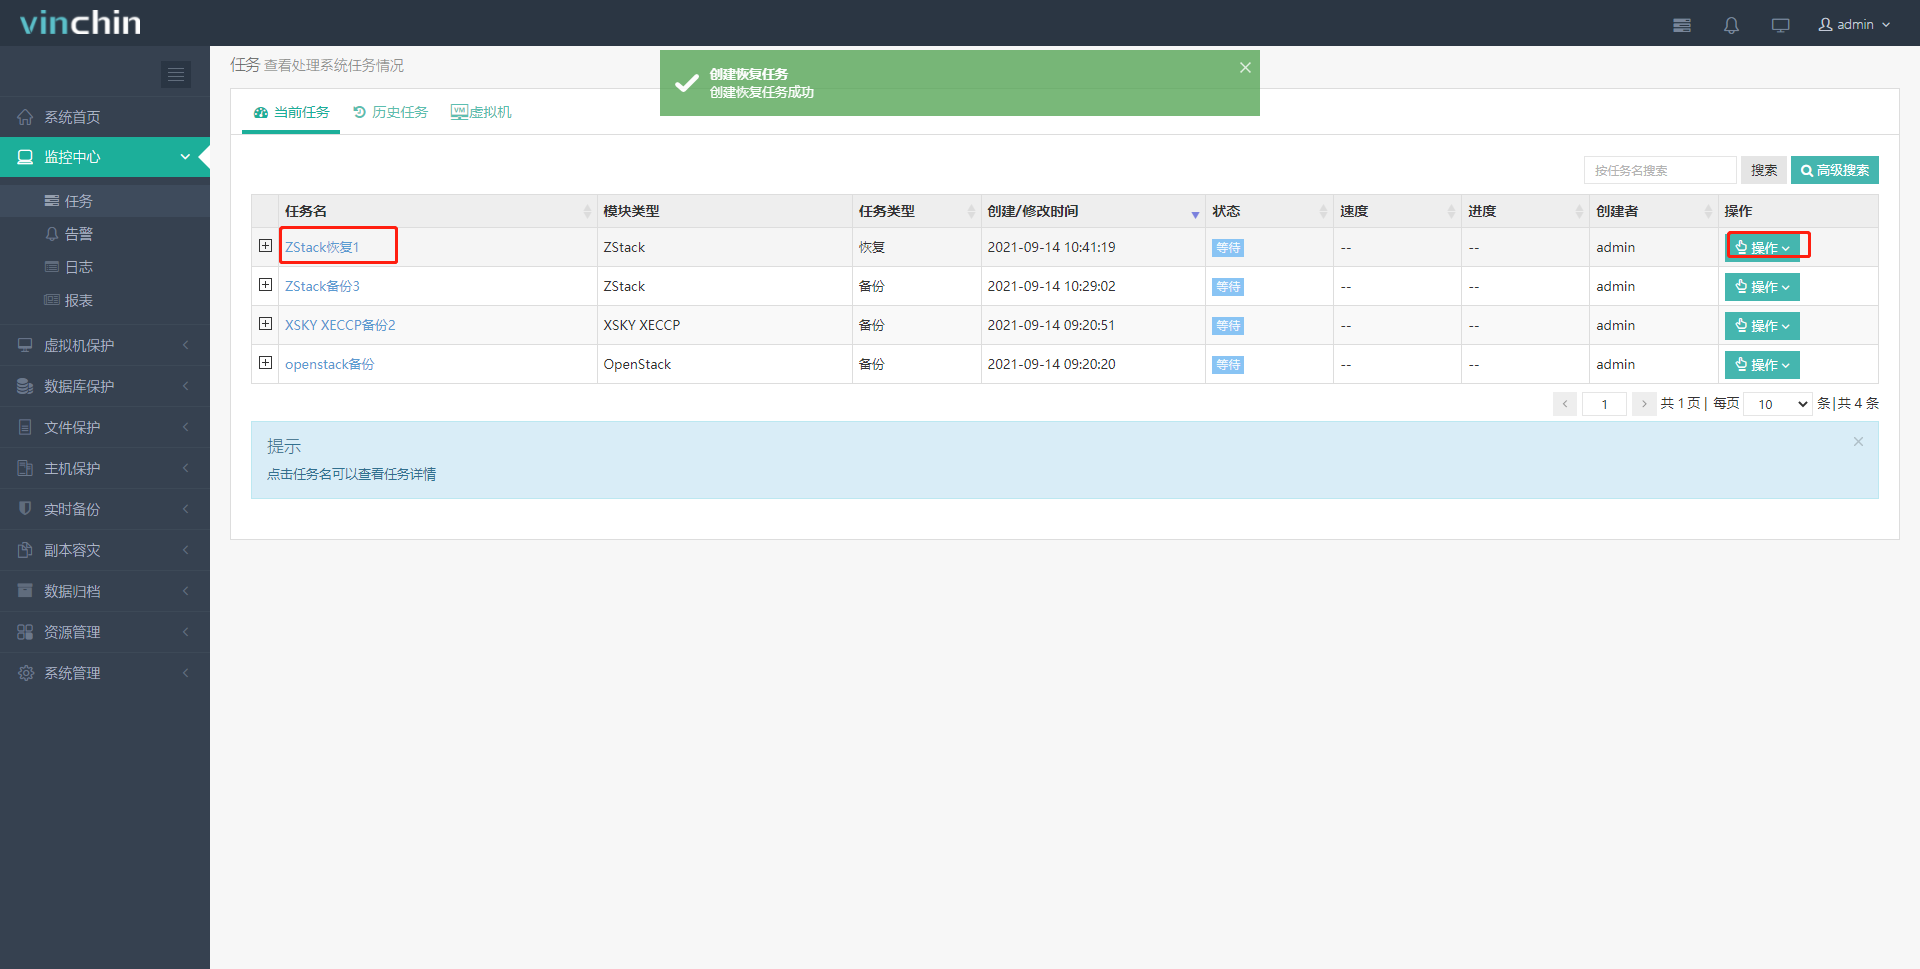Open 报表 submenu item
1920x969 pixels.
pyautogui.click(x=105, y=300)
